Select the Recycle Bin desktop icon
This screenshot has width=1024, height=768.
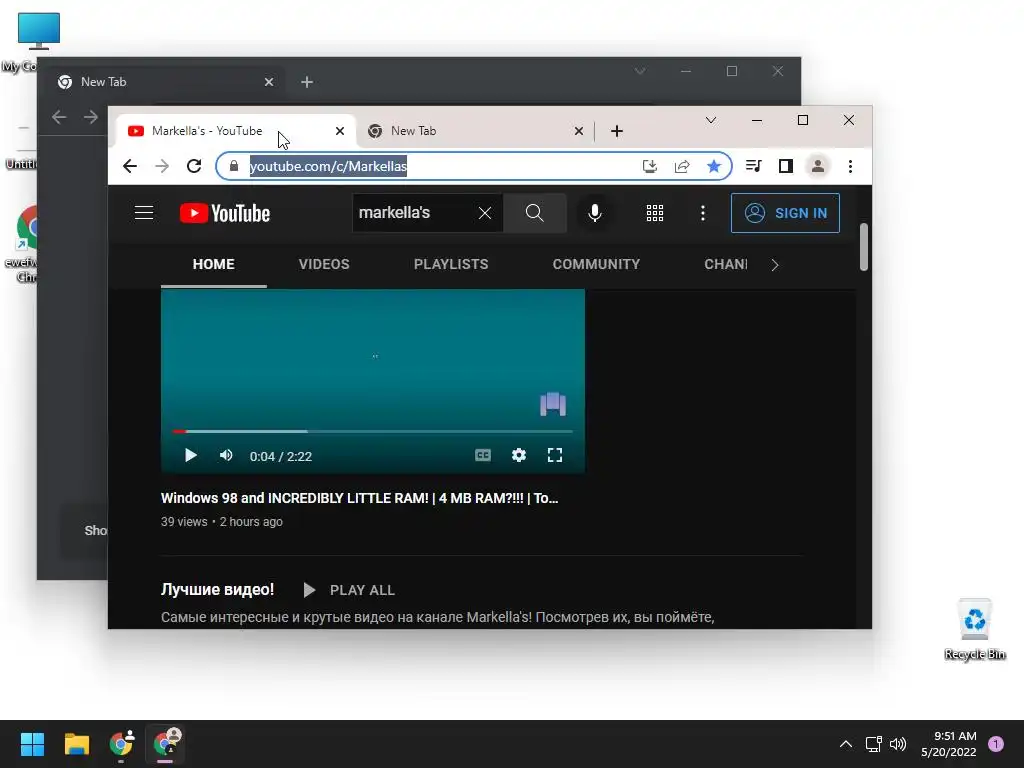(975, 628)
